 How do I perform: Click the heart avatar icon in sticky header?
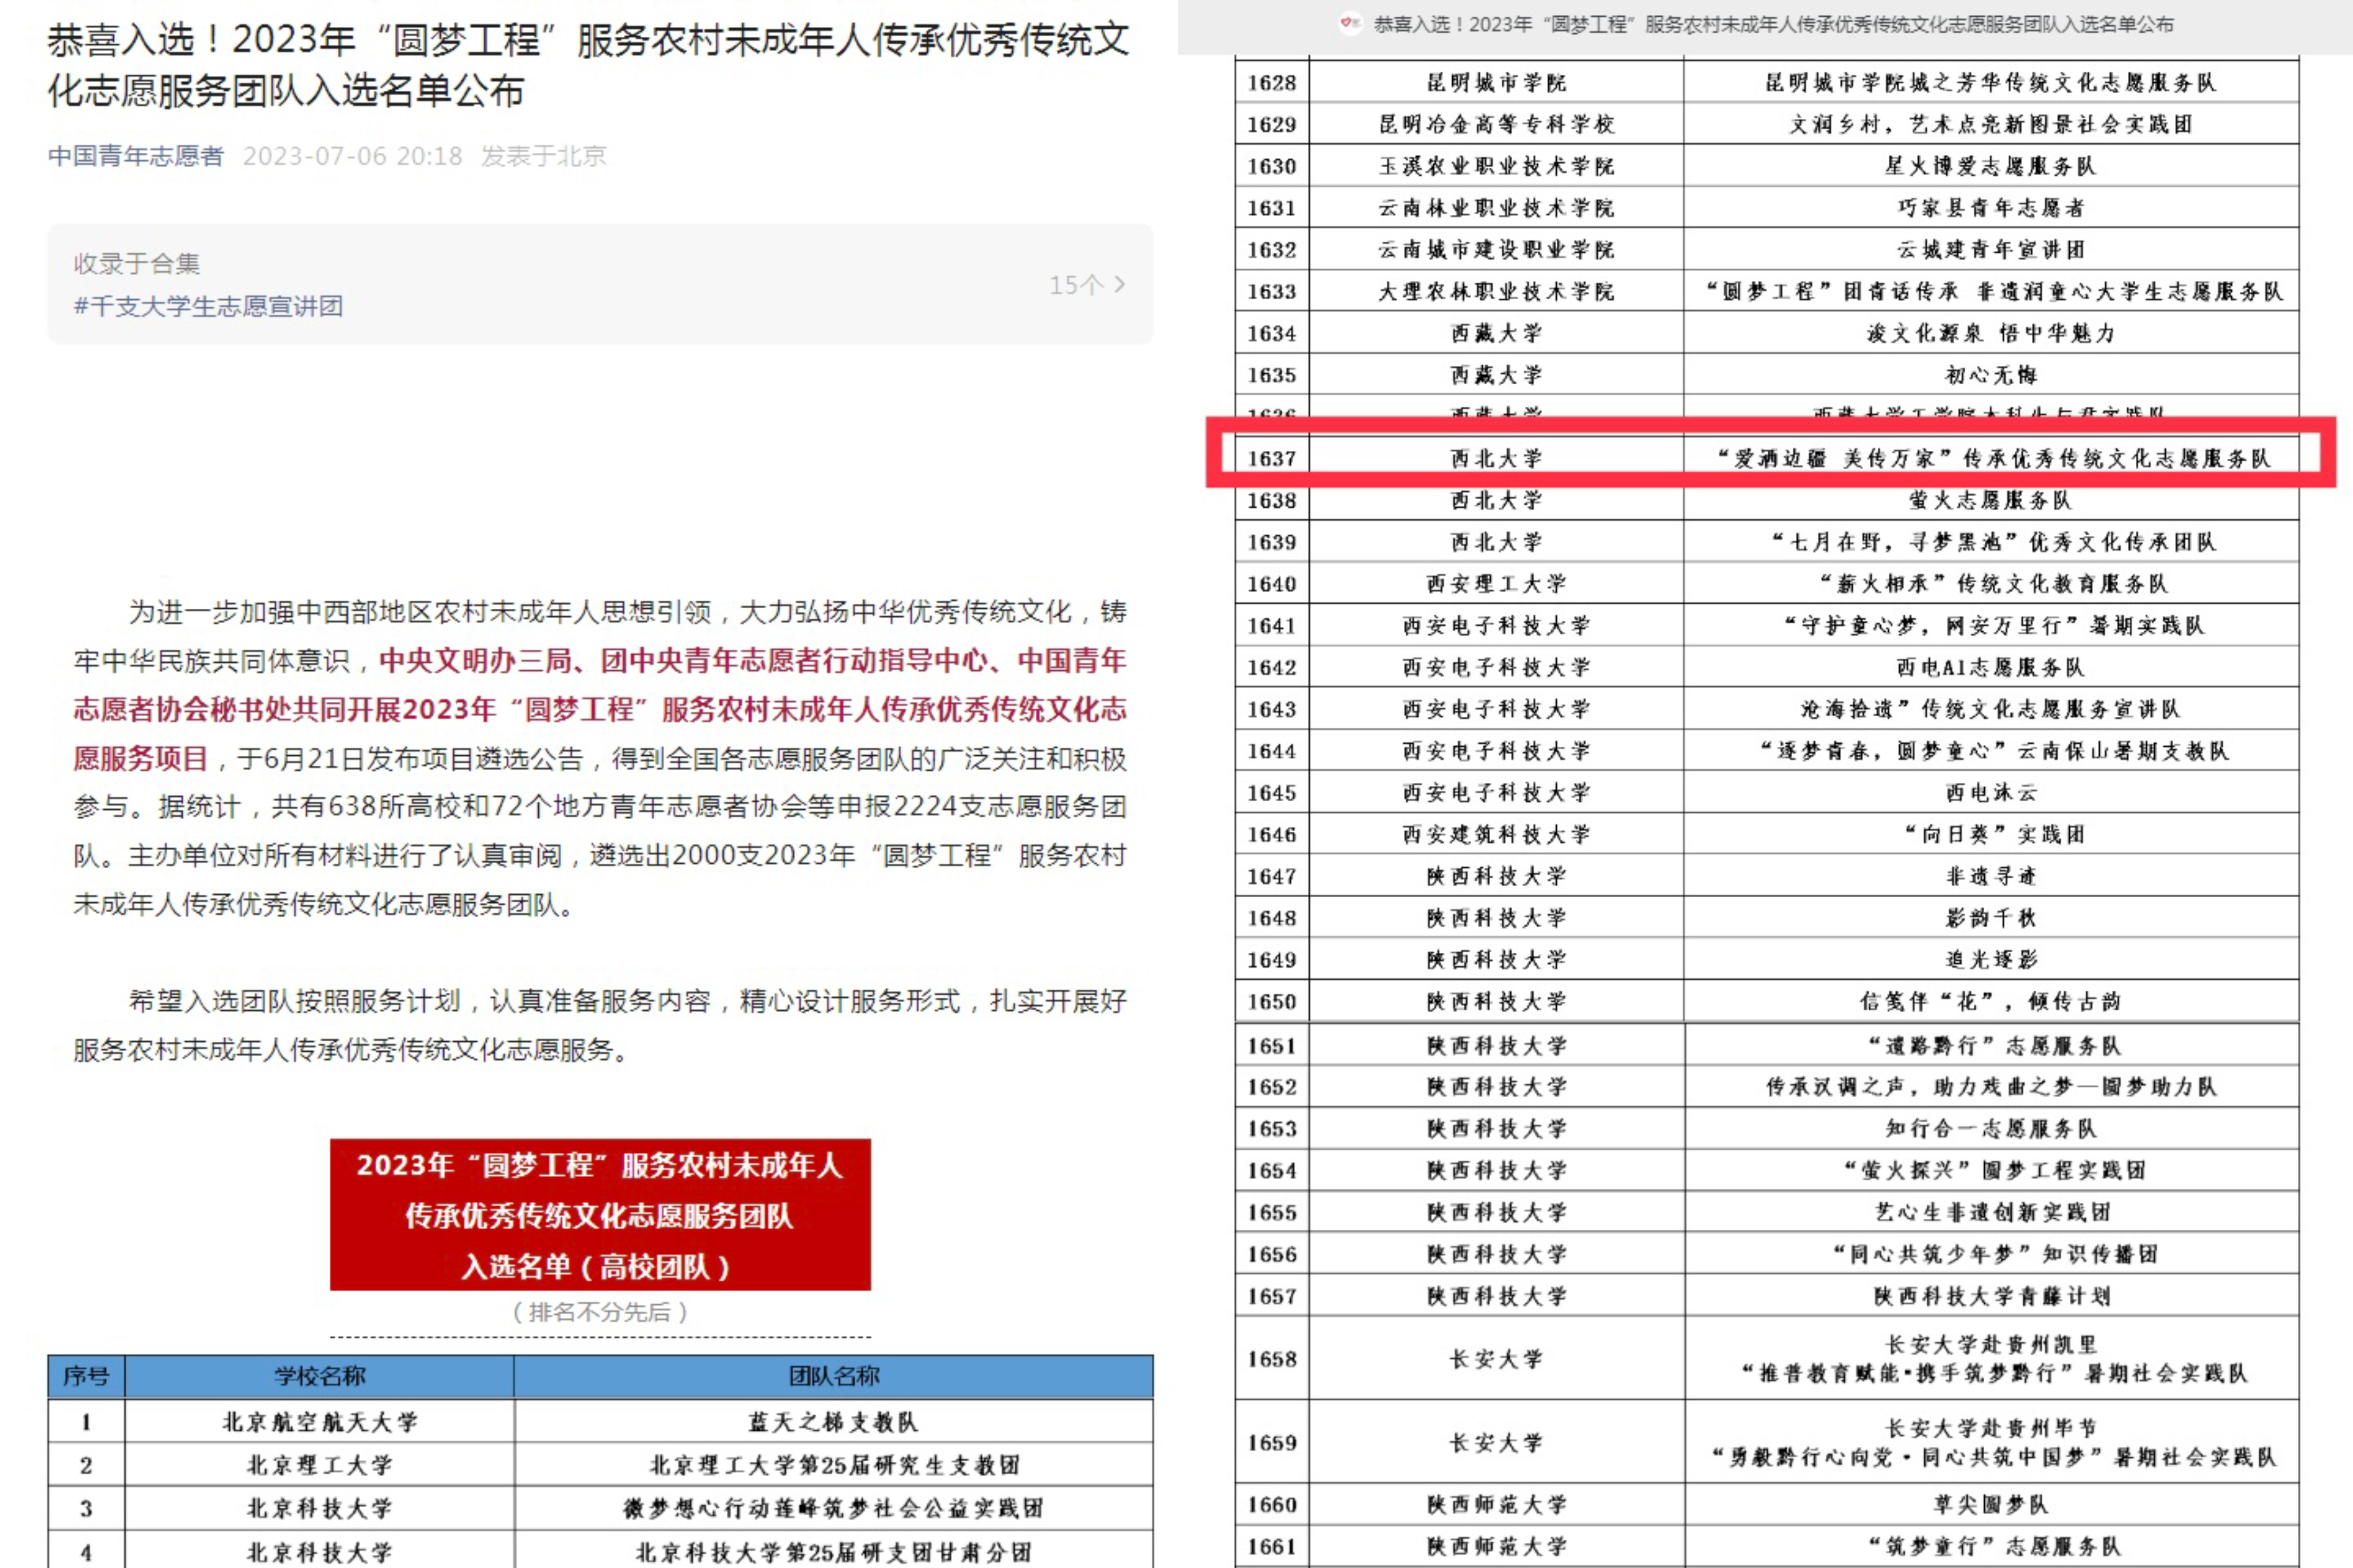click(x=1350, y=23)
